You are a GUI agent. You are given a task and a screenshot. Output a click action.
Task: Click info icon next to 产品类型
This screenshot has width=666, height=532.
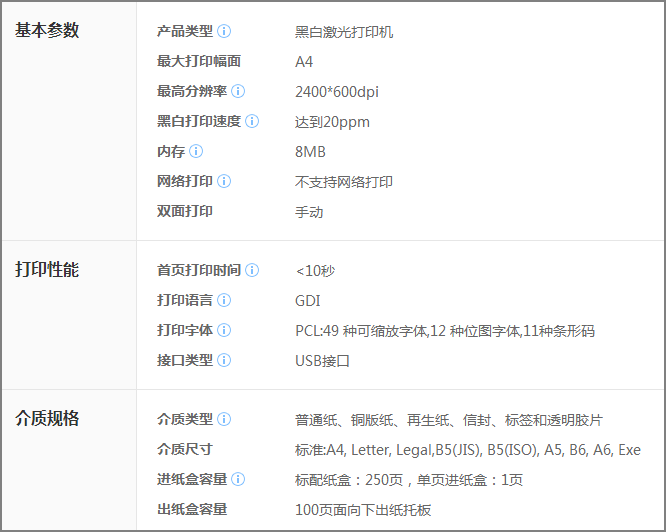224,31
